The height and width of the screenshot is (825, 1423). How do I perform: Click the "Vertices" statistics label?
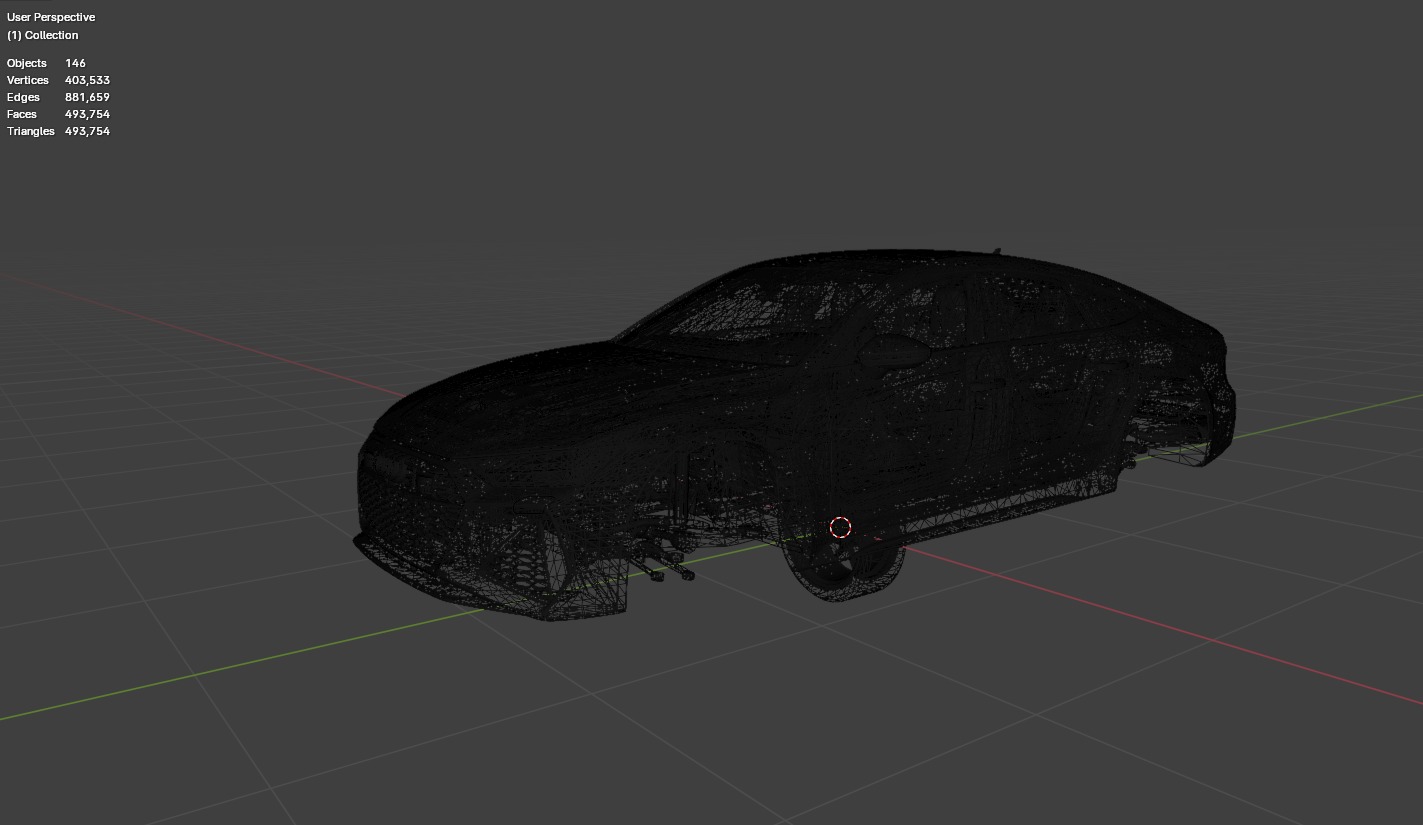(x=28, y=80)
